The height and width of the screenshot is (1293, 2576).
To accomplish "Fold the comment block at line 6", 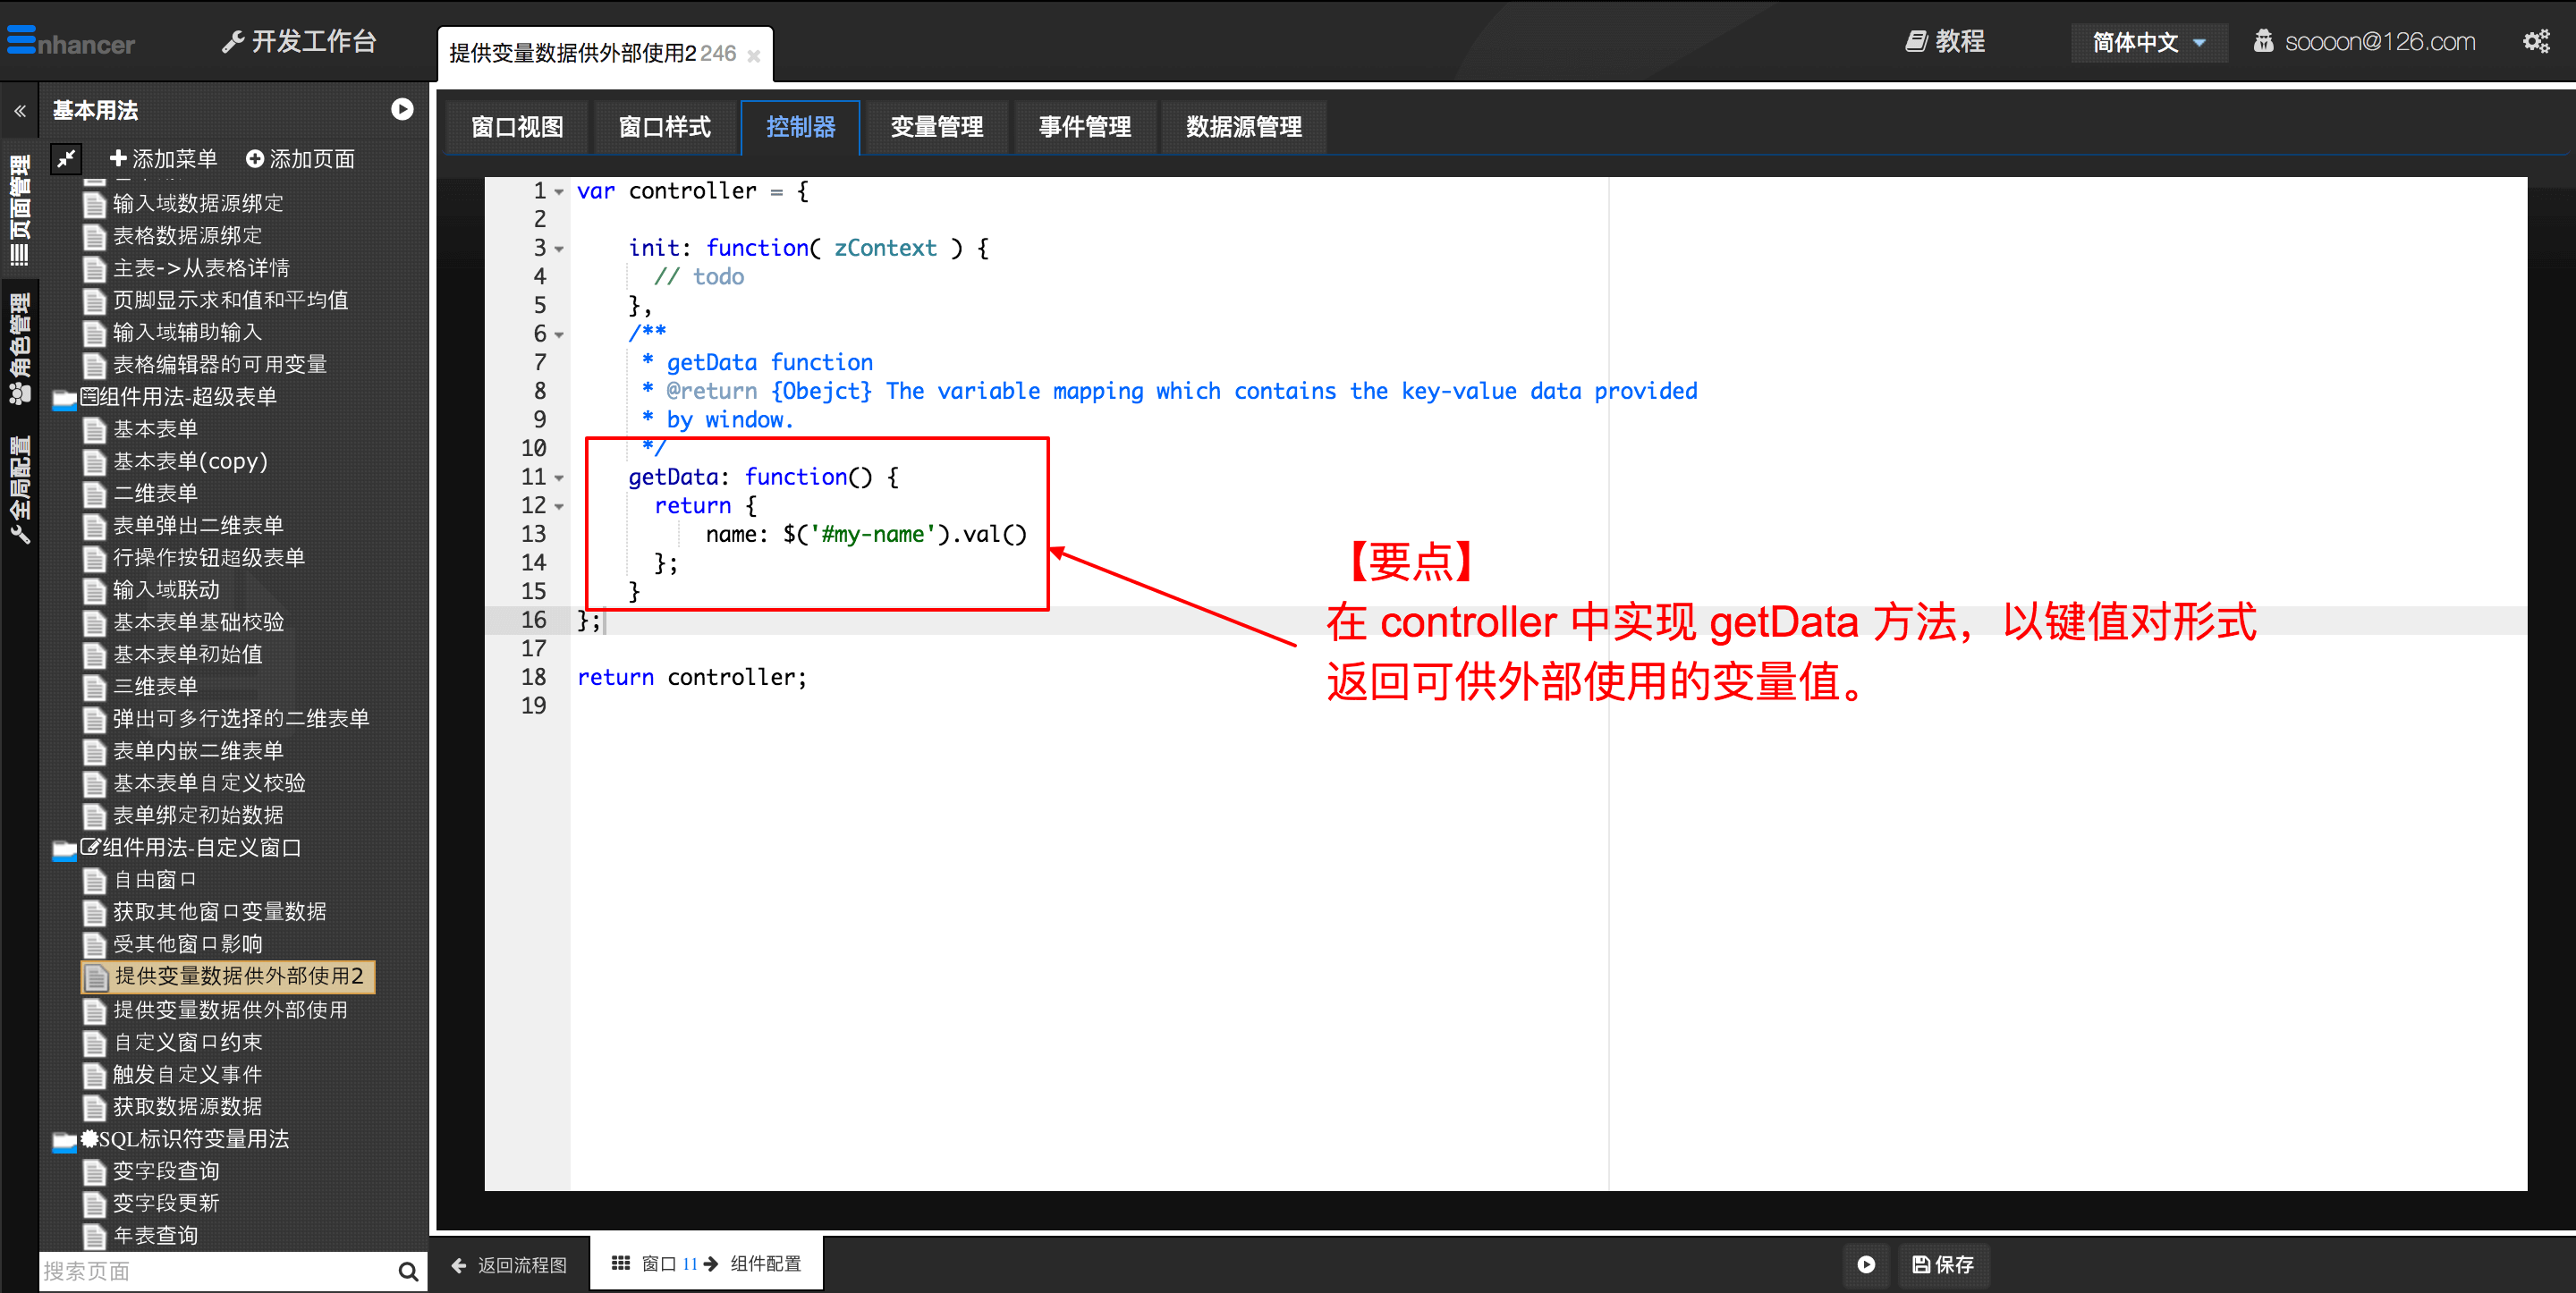I will pos(559,335).
